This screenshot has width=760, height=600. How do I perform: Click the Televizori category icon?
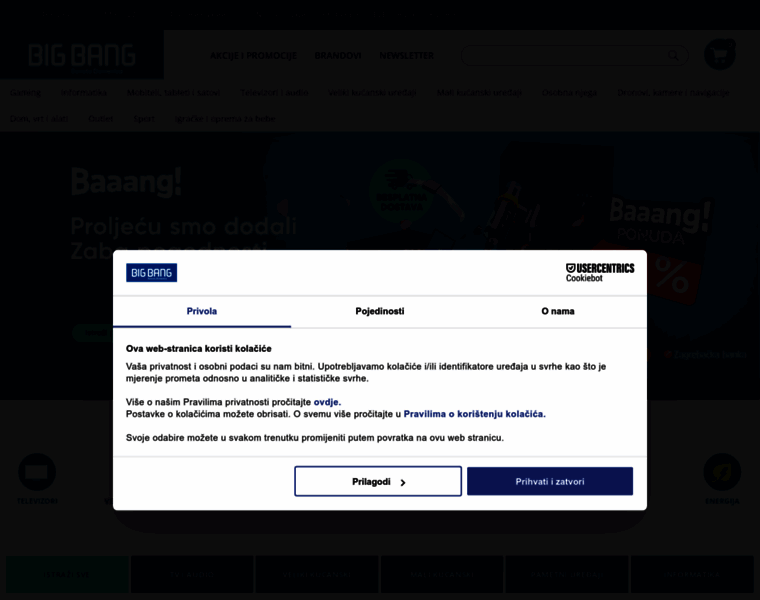point(37,472)
